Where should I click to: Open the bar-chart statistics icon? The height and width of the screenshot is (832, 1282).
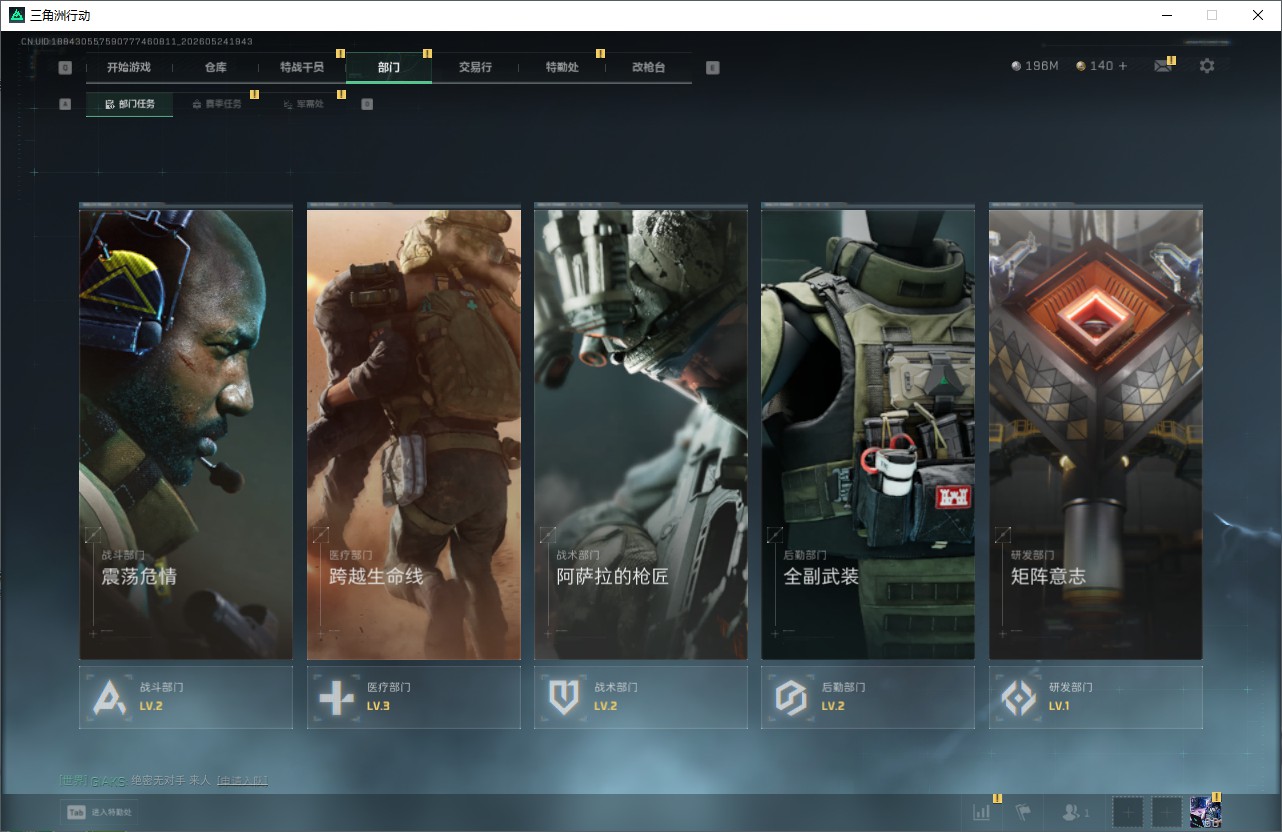pyautogui.click(x=982, y=813)
